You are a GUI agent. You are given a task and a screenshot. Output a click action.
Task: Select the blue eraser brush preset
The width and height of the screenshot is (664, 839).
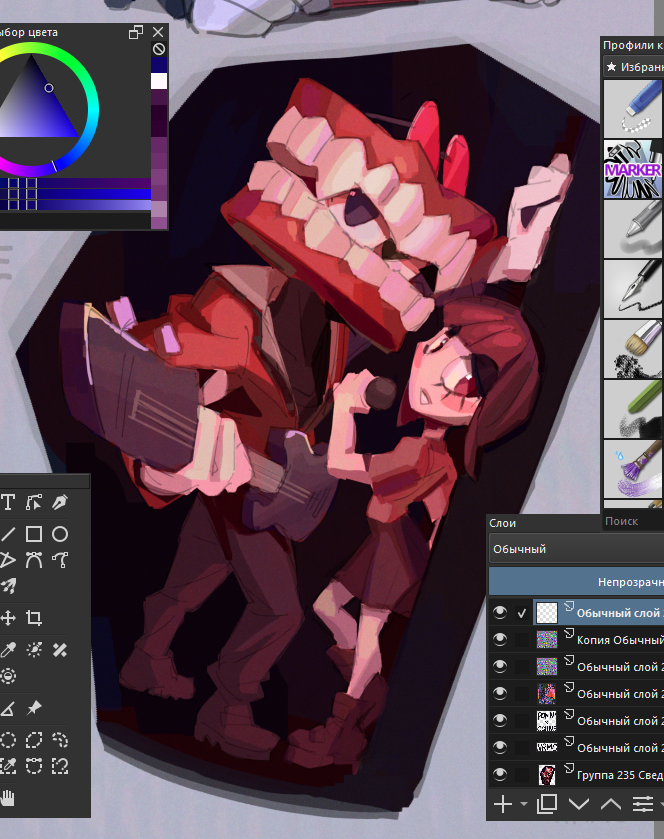click(633, 109)
